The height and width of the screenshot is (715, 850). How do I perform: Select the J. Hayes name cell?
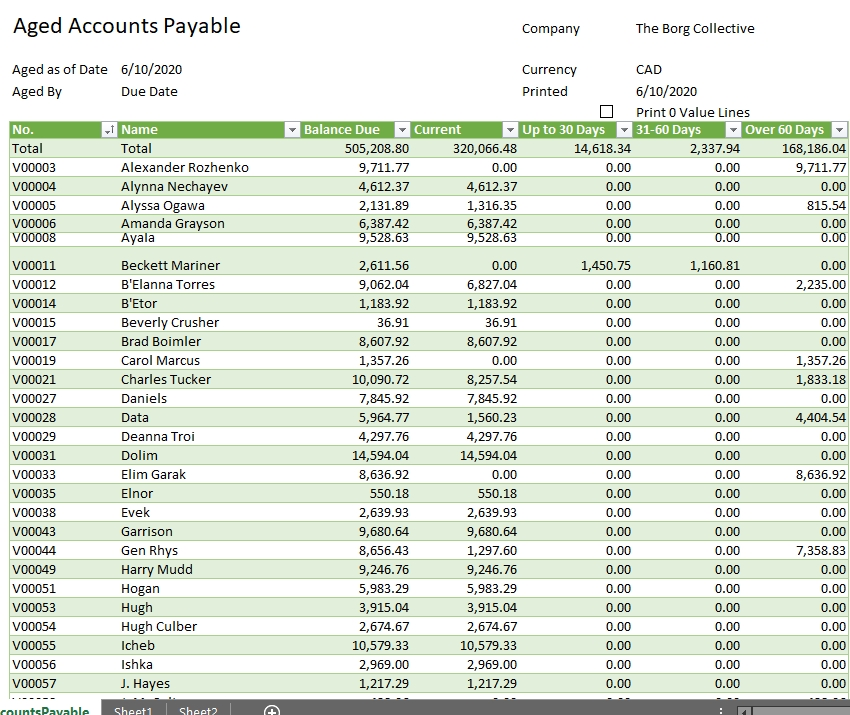145,683
